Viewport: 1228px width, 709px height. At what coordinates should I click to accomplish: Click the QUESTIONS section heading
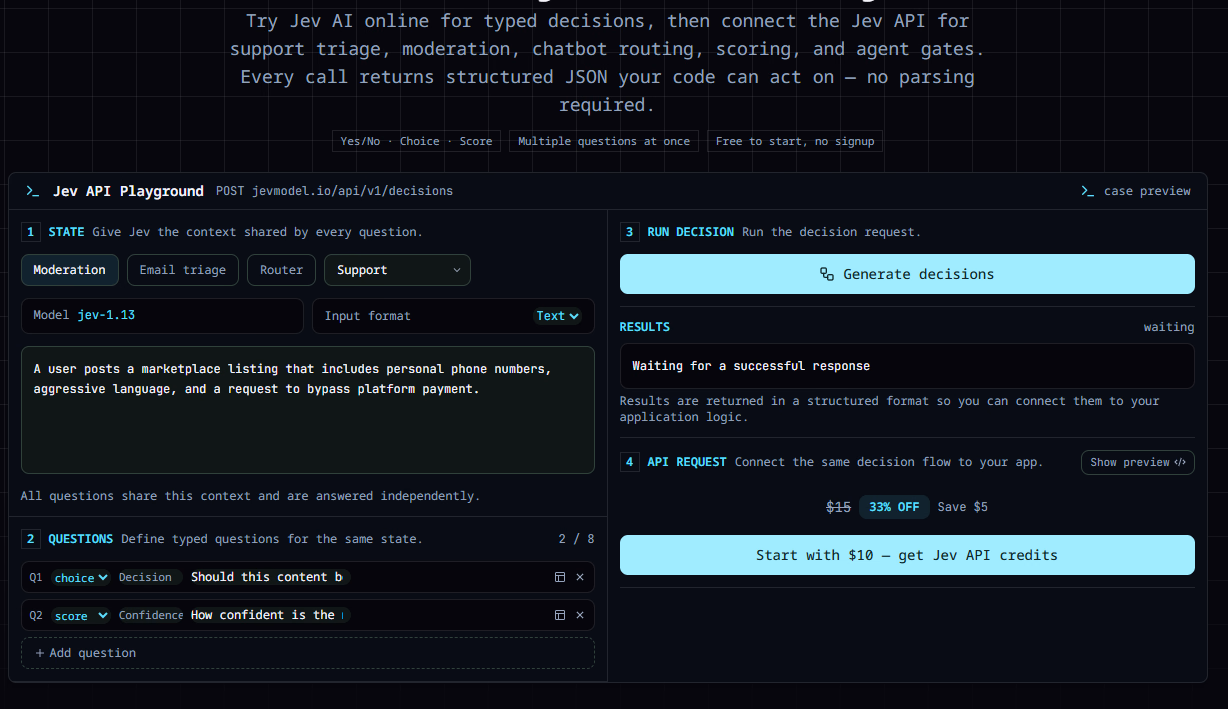81,539
